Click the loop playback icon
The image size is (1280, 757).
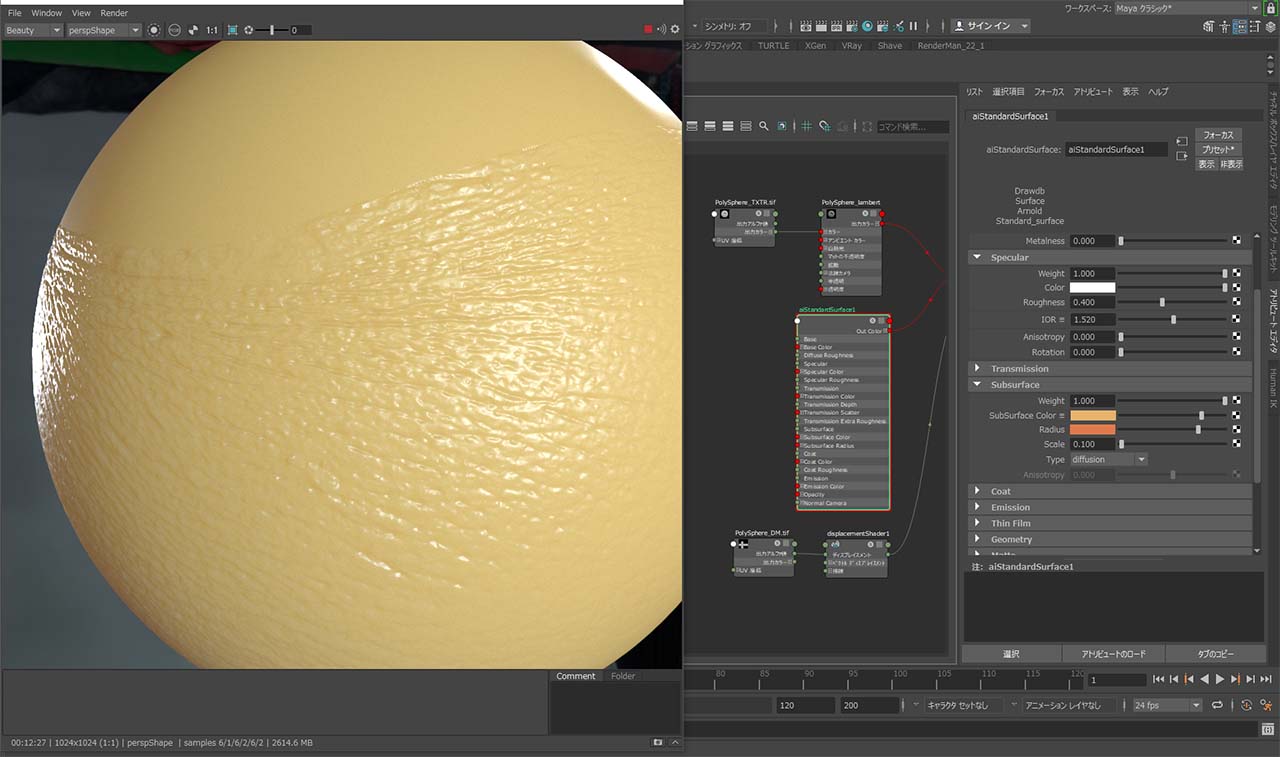[1217, 705]
